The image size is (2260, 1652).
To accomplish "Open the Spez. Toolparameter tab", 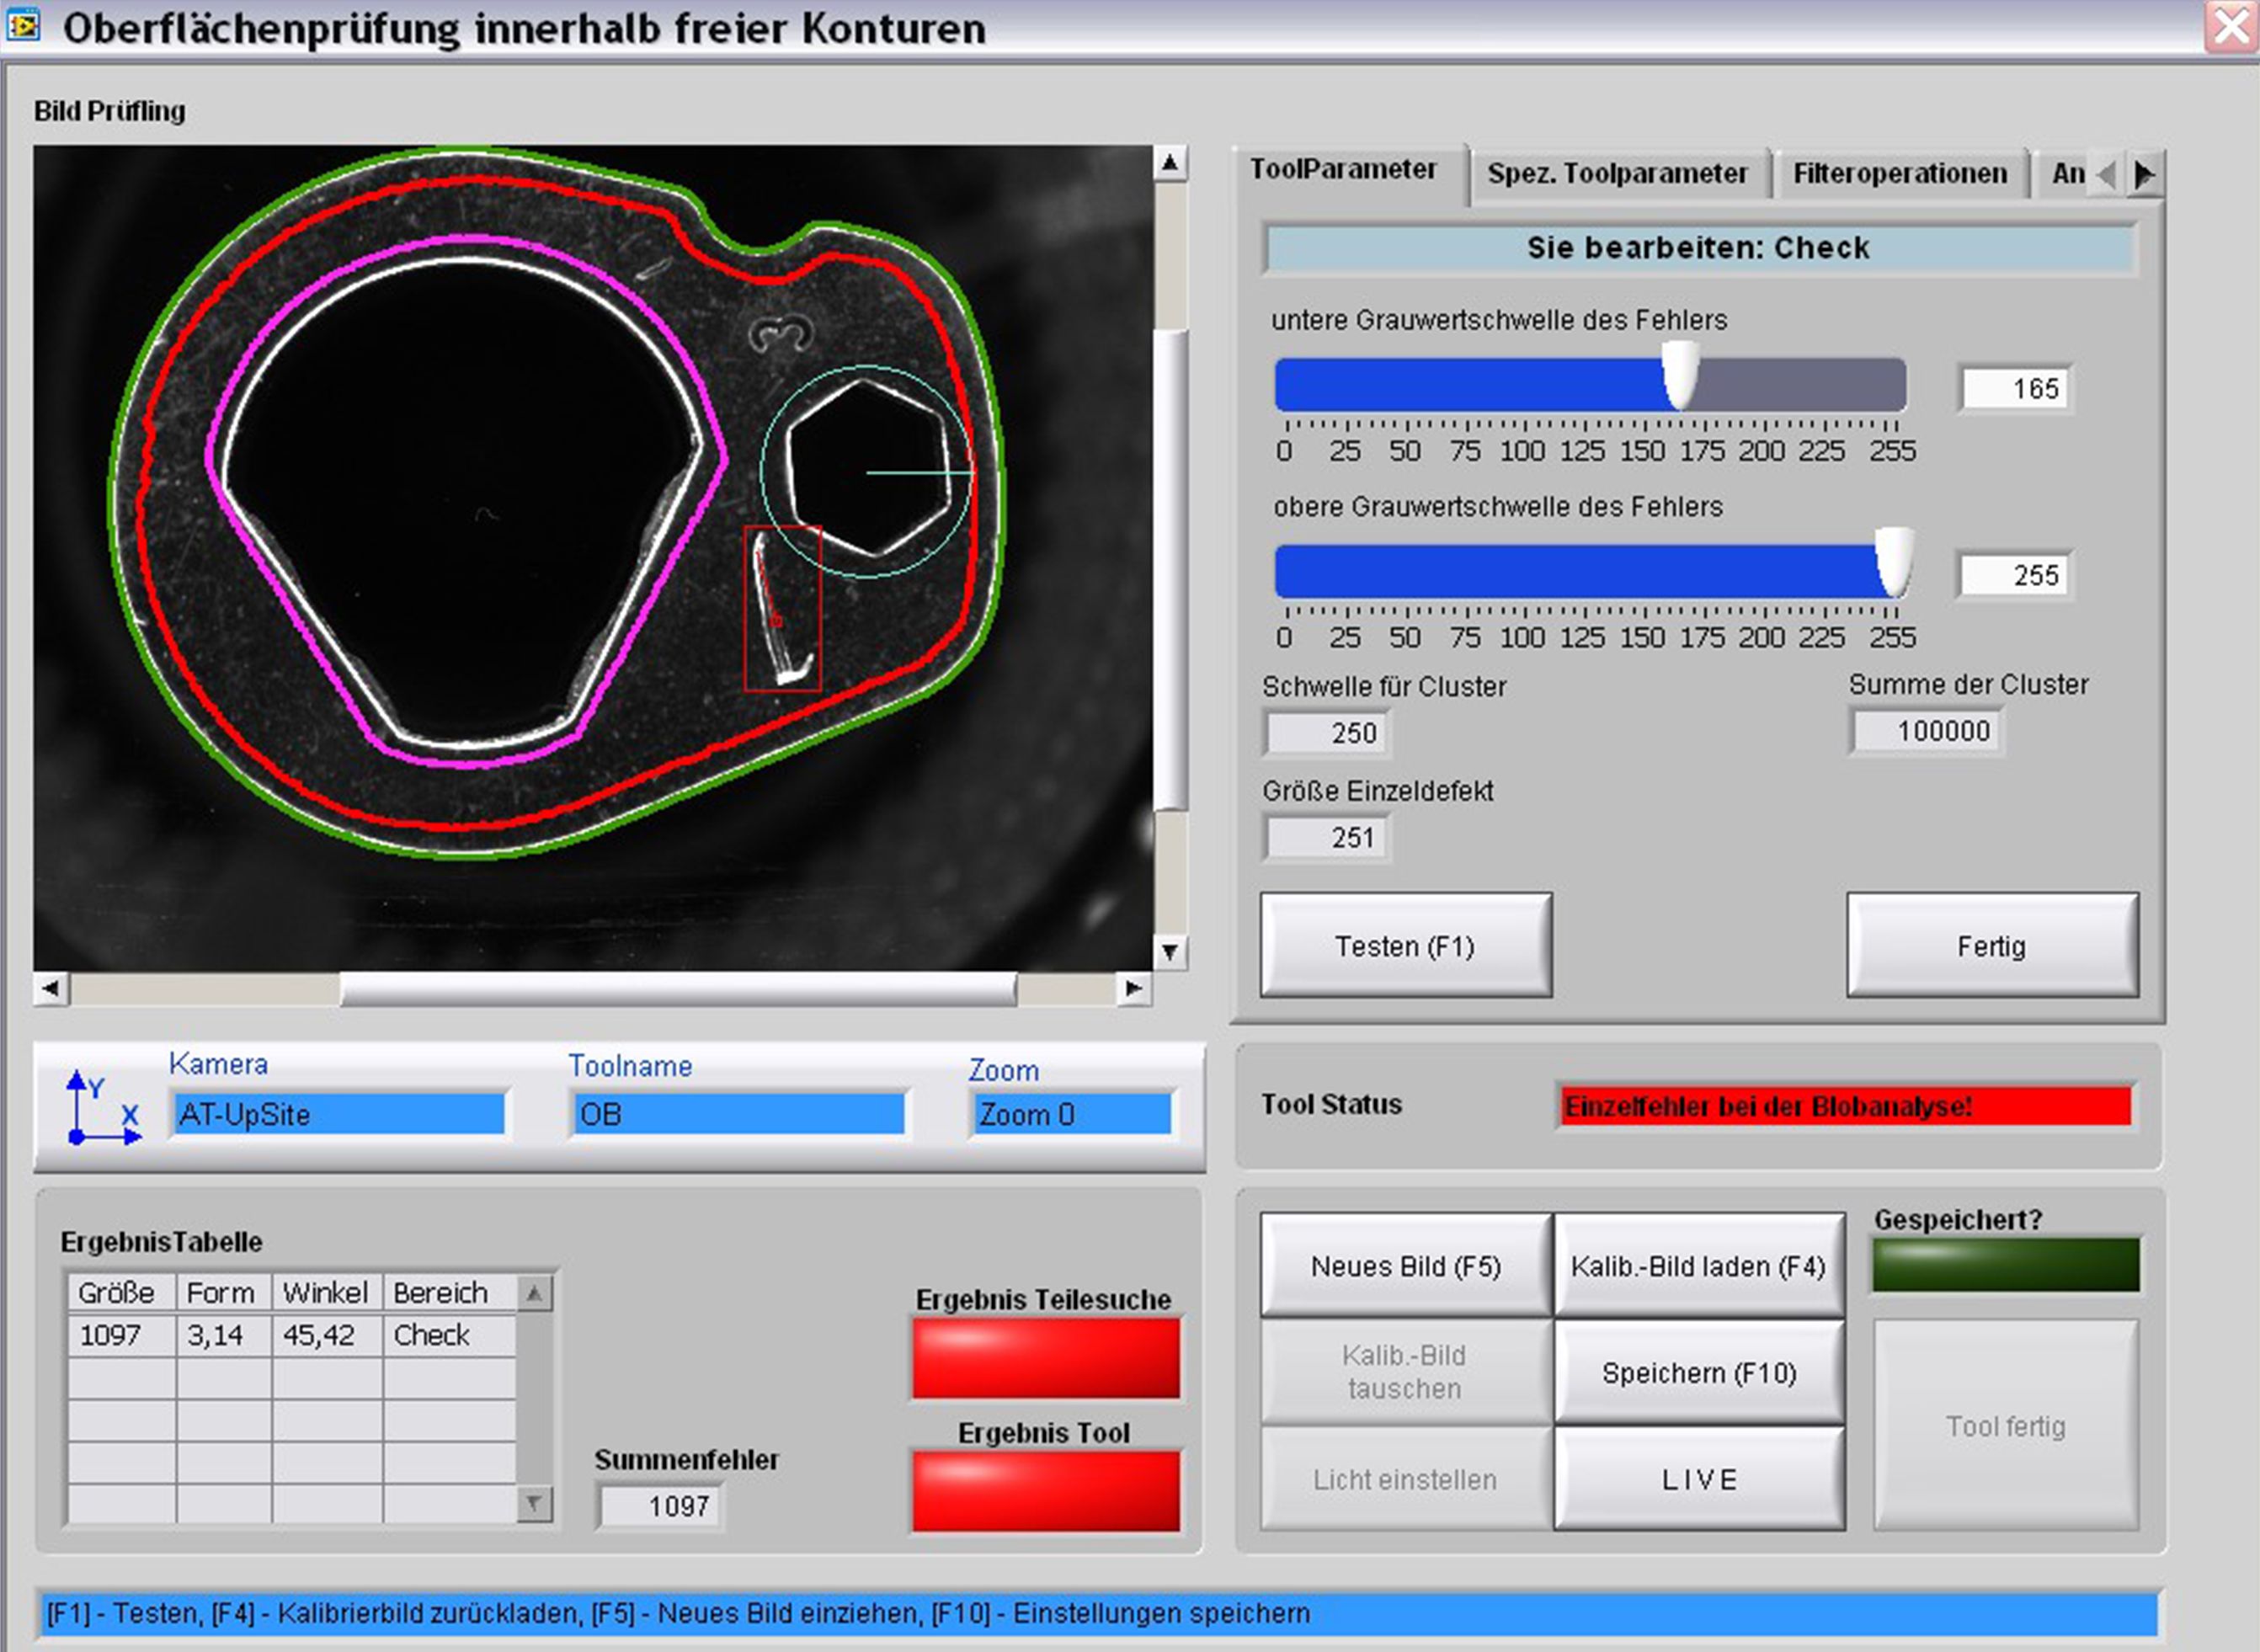I will click(x=1617, y=174).
